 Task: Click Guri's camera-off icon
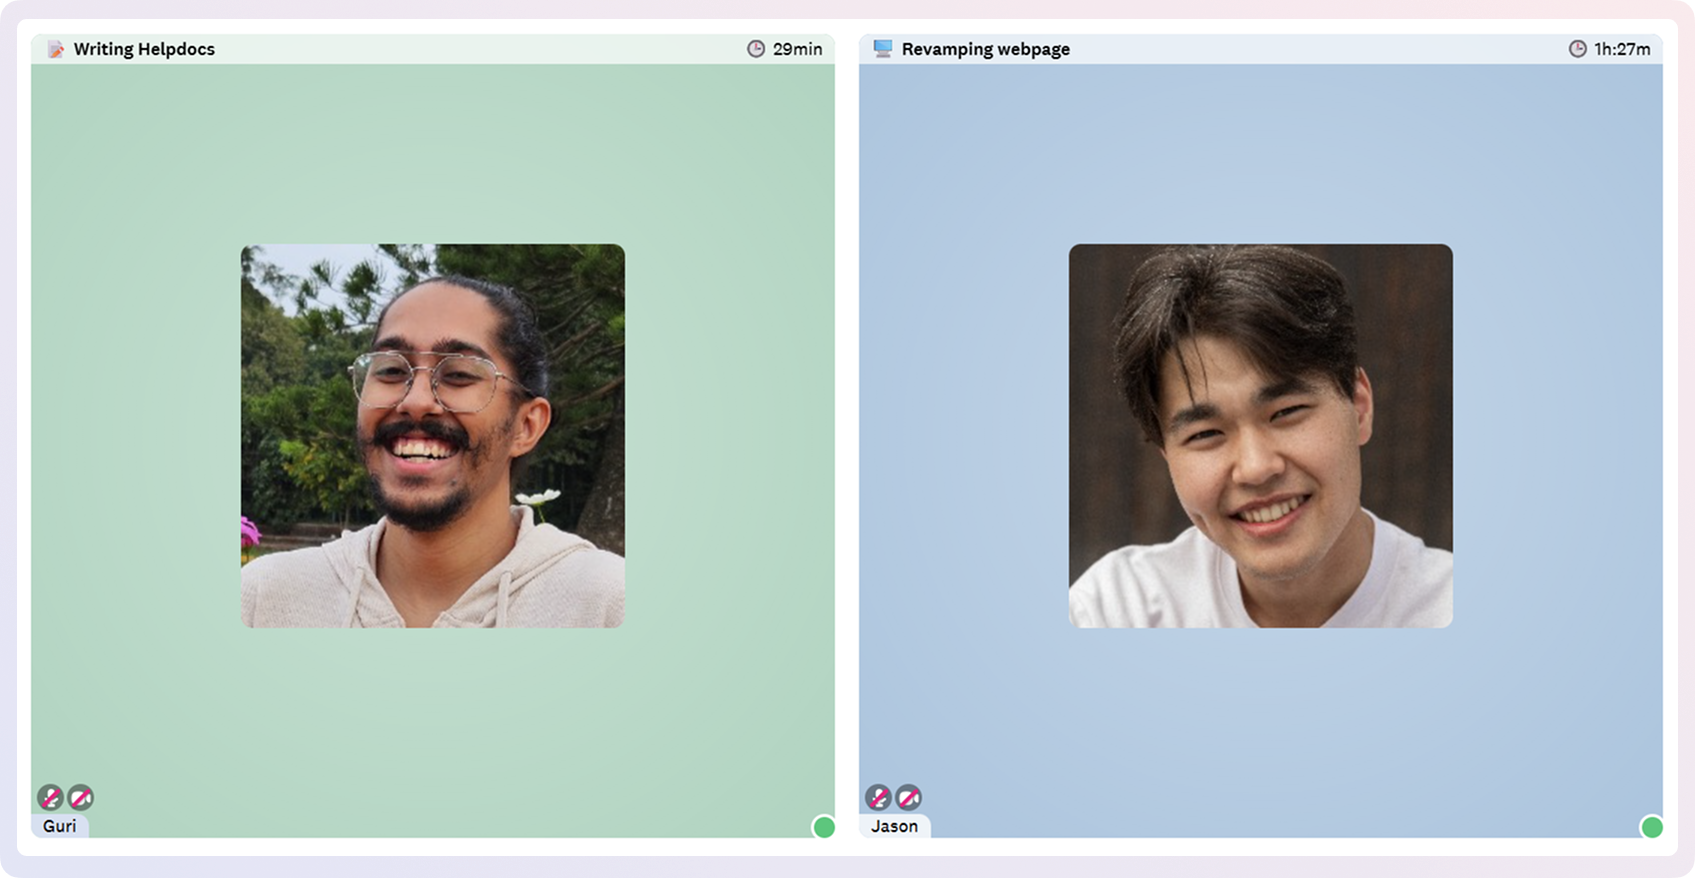[x=81, y=797]
